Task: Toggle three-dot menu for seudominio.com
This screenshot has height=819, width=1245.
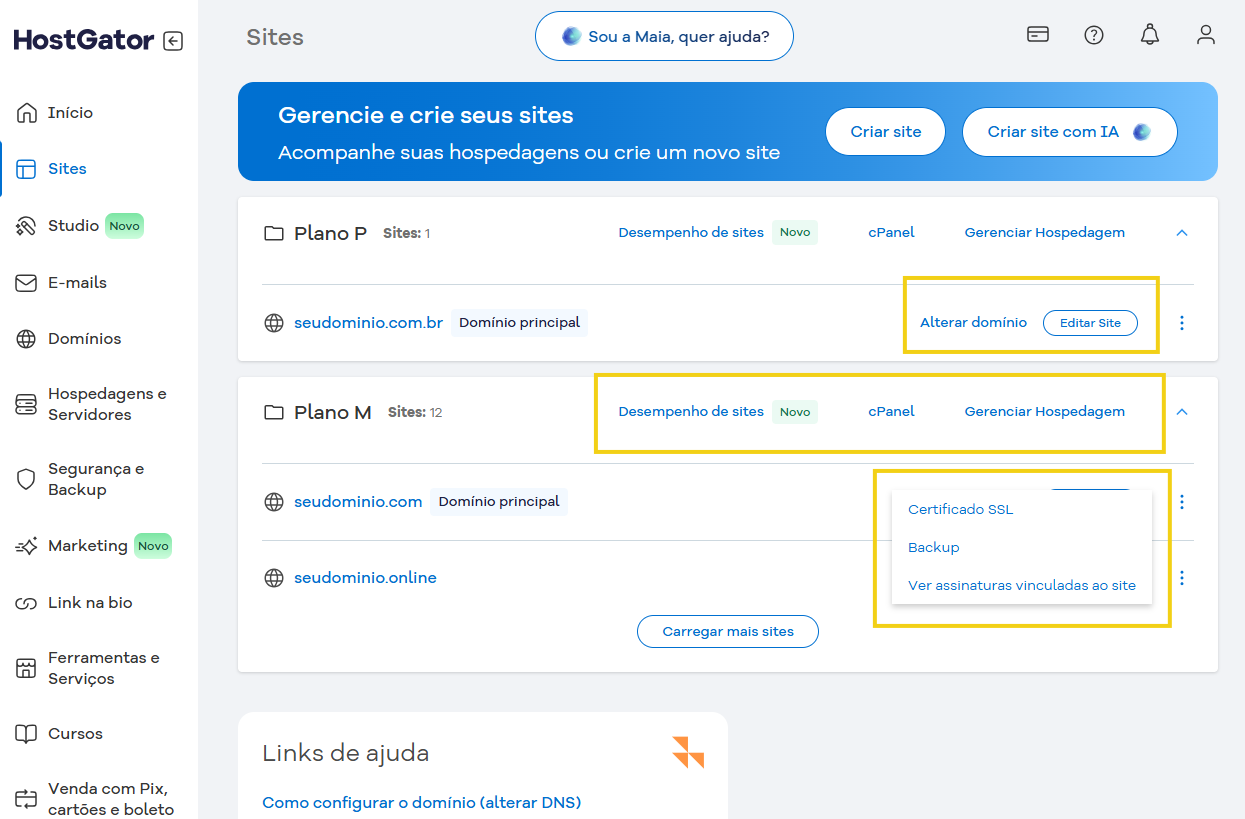Action: click(1182, 502)
